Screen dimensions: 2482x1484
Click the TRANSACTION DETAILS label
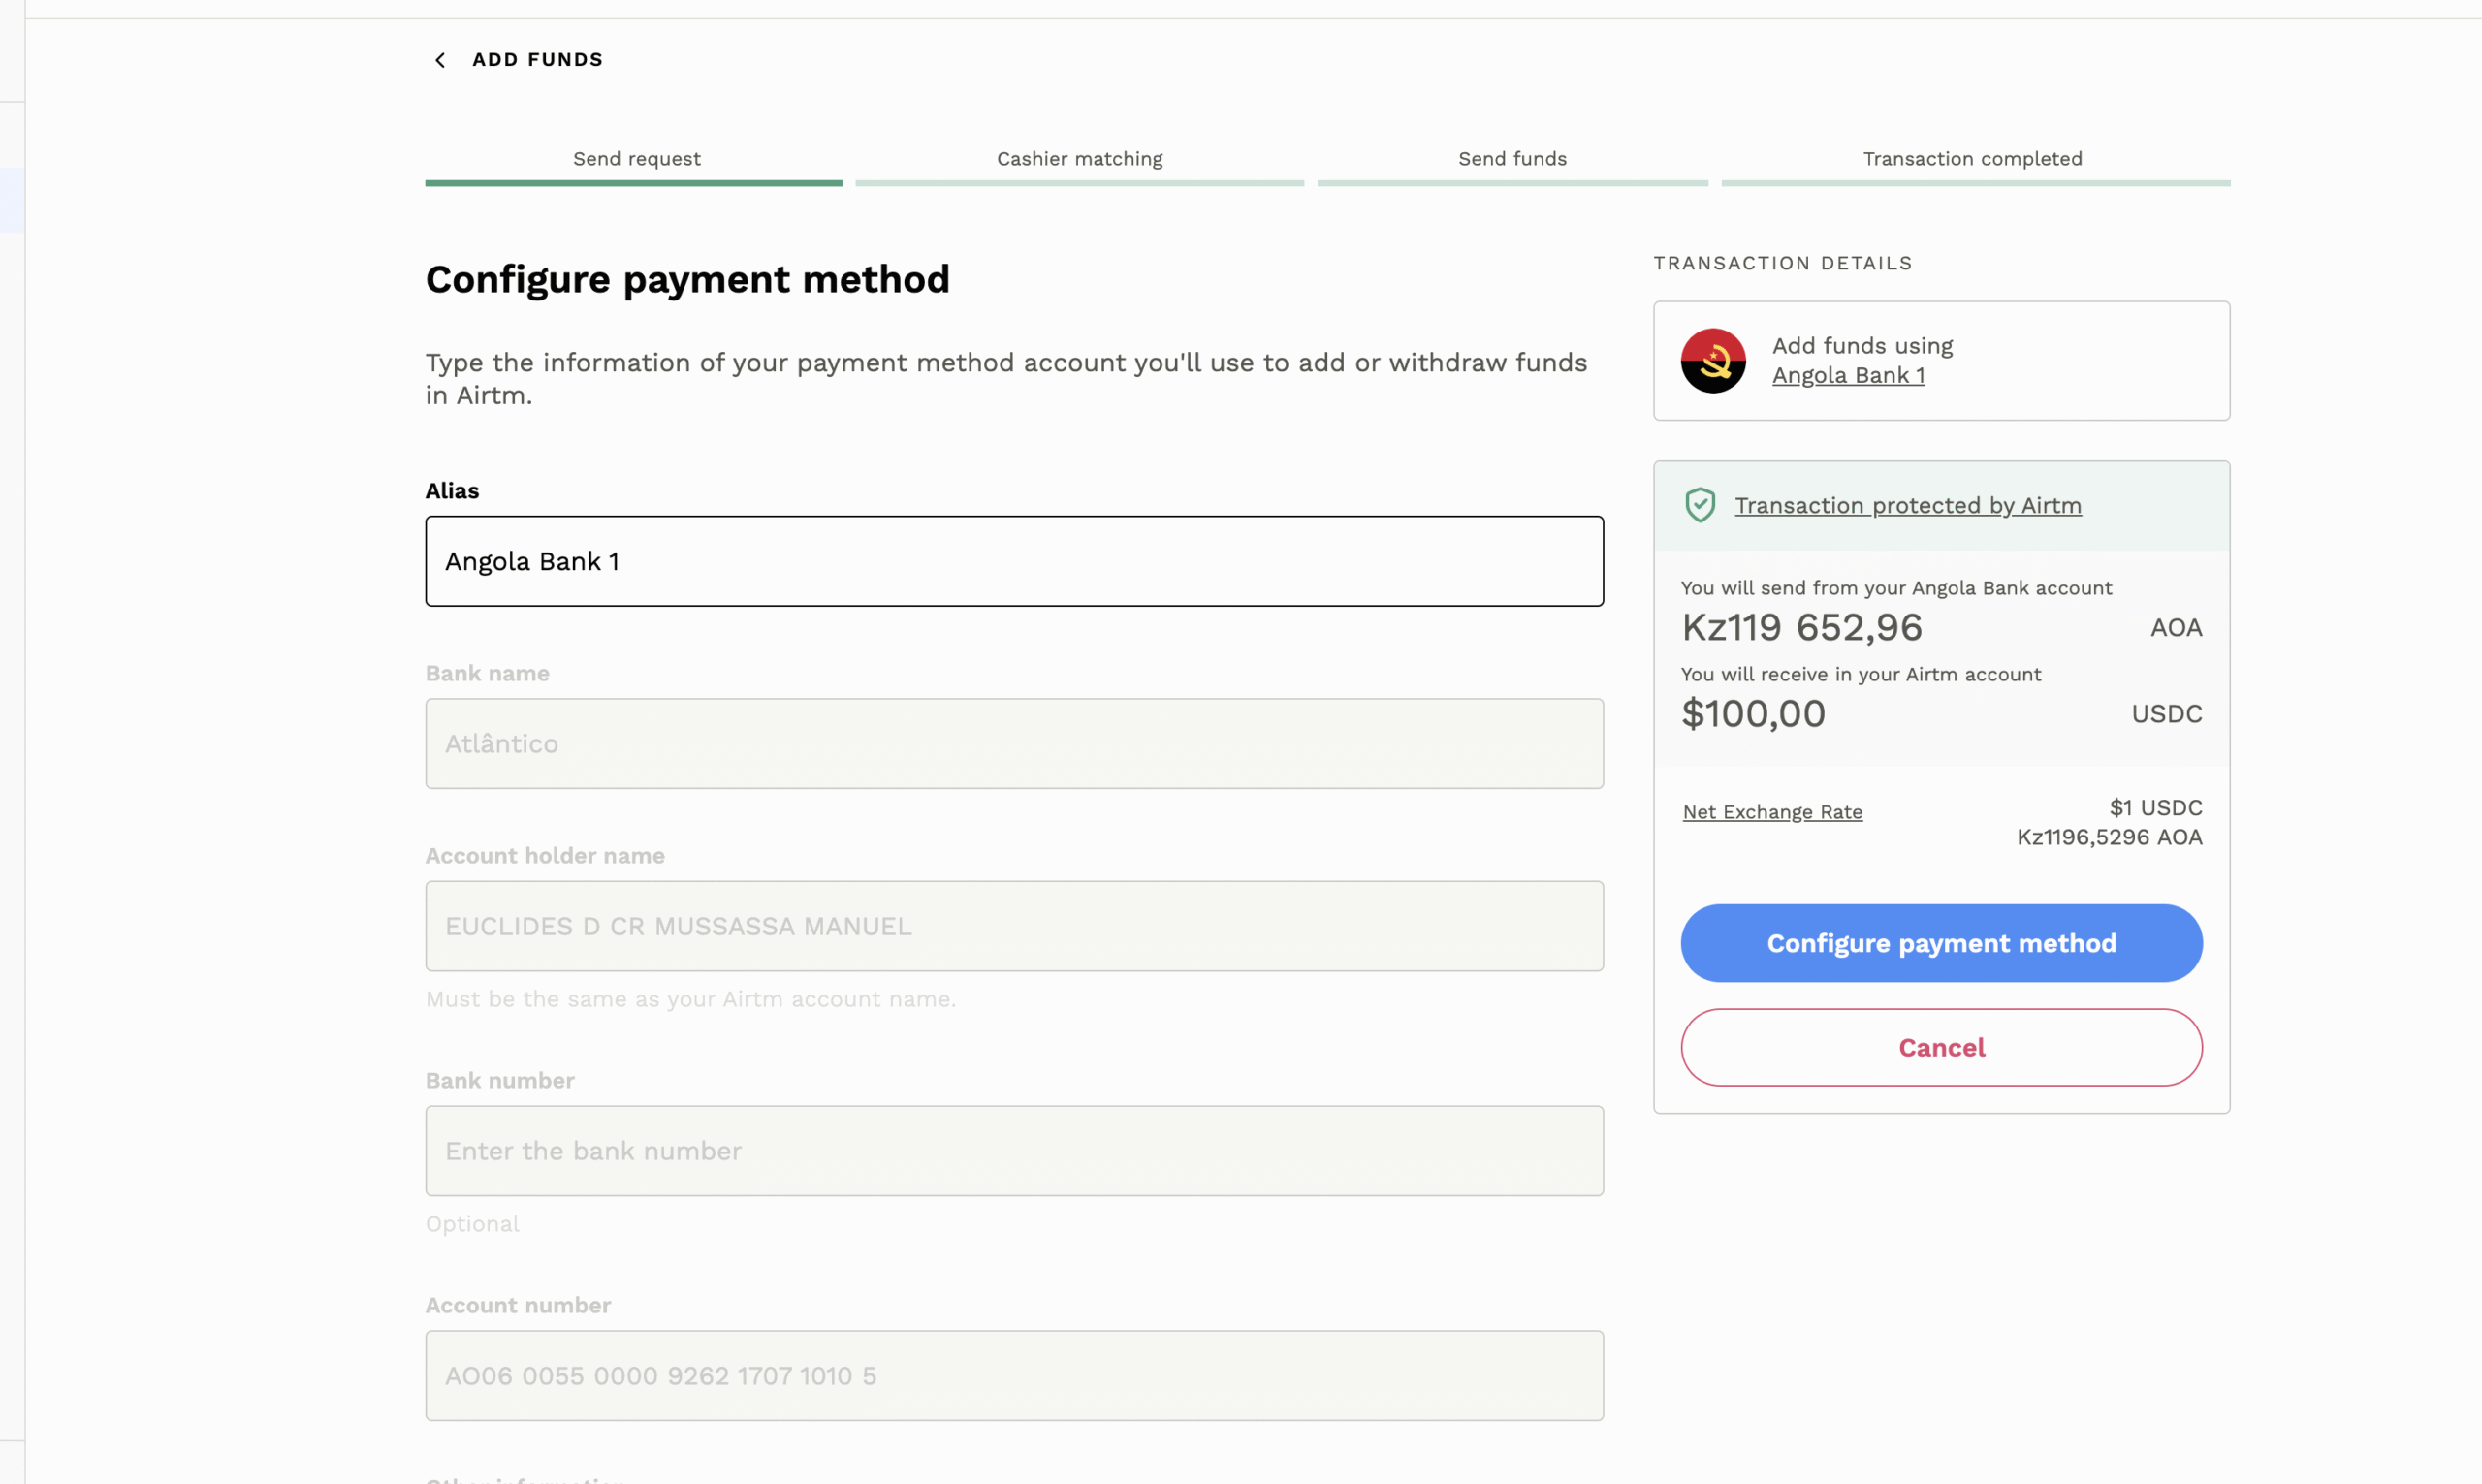1782,263
